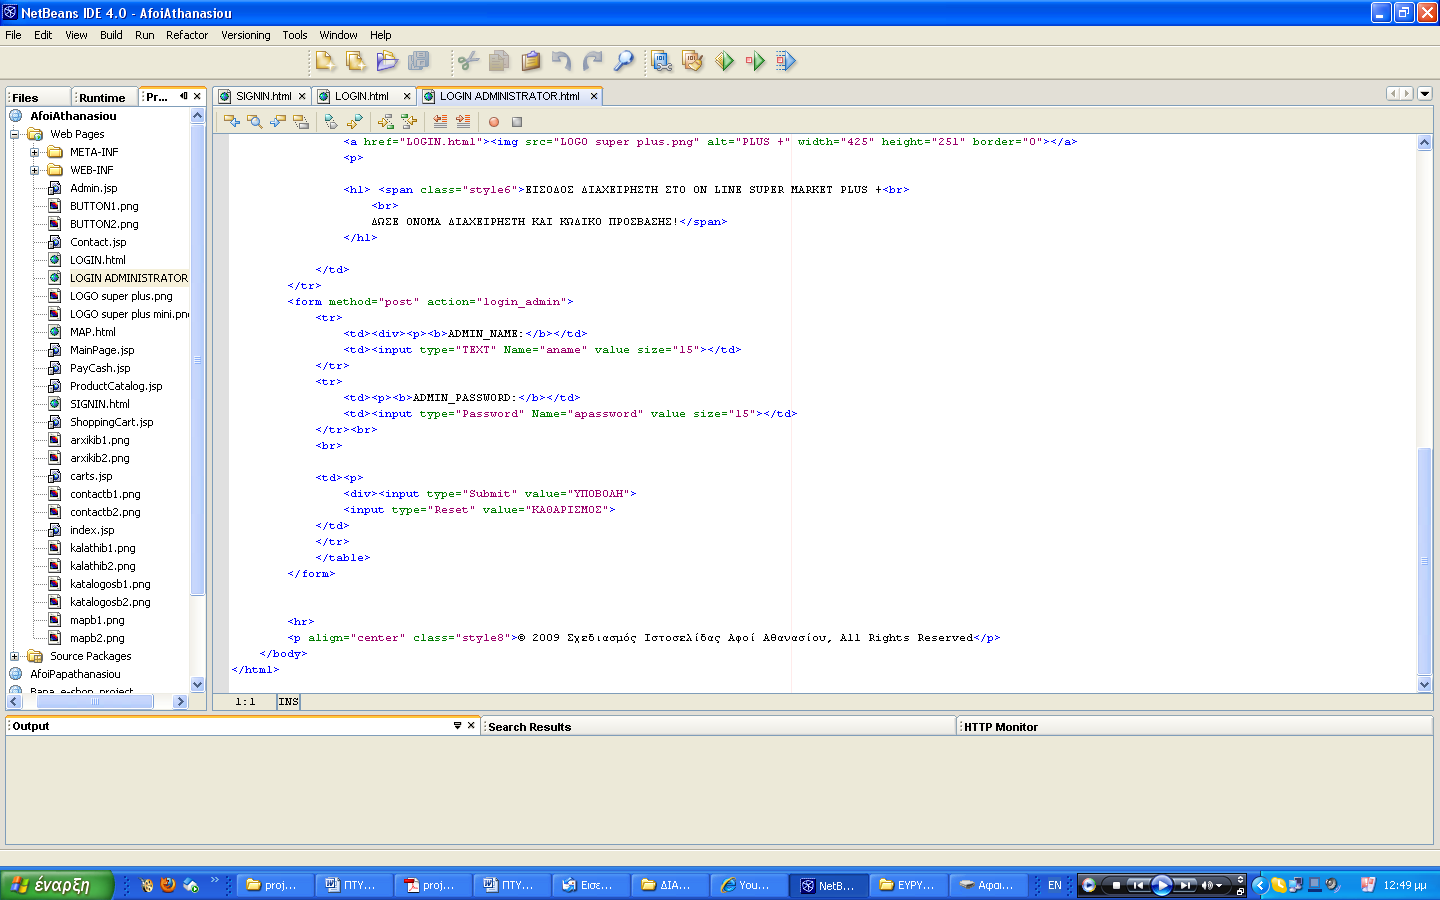
Task: Click the Run Main Project green arrow
Action: pos(724,61)
